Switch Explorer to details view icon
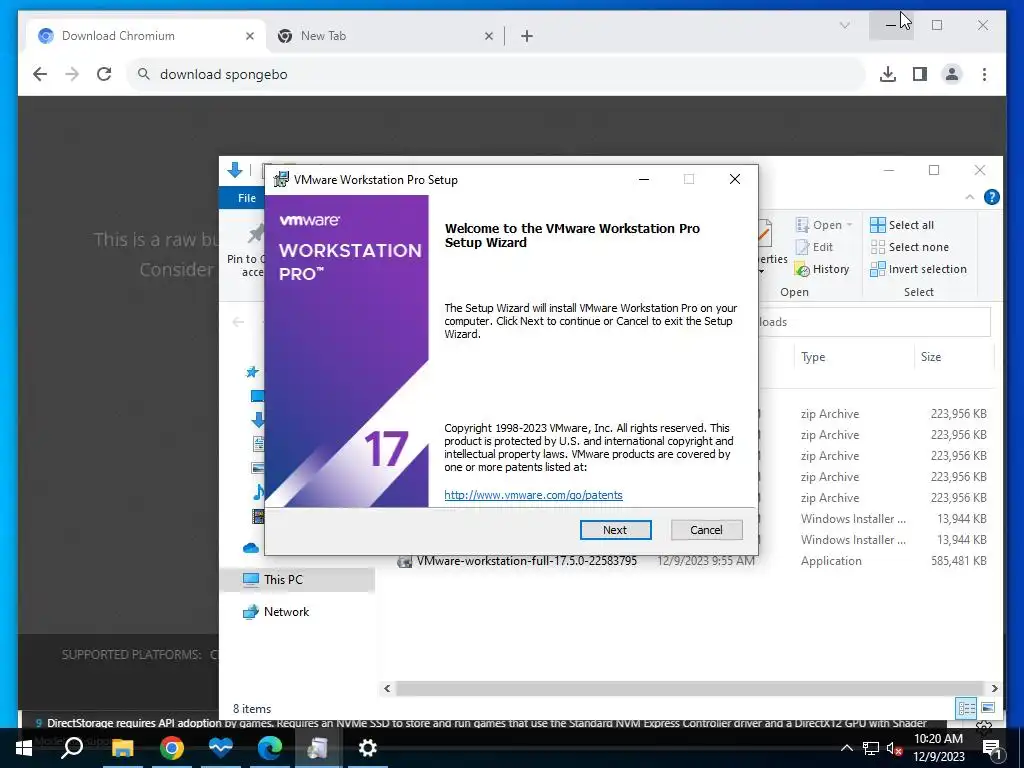The width and height of the screenshot is (1024, 768). pos(967,708)
